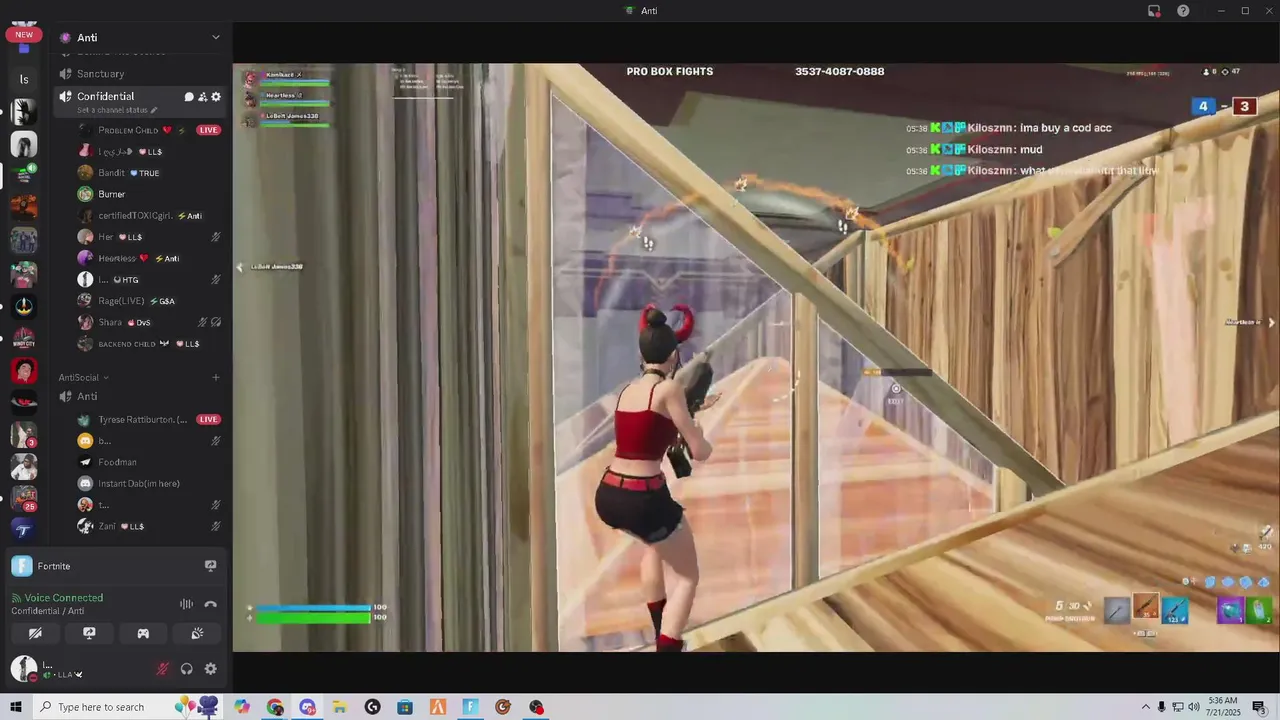
Task: Unmute the microphone
Action: click(162, 669)
